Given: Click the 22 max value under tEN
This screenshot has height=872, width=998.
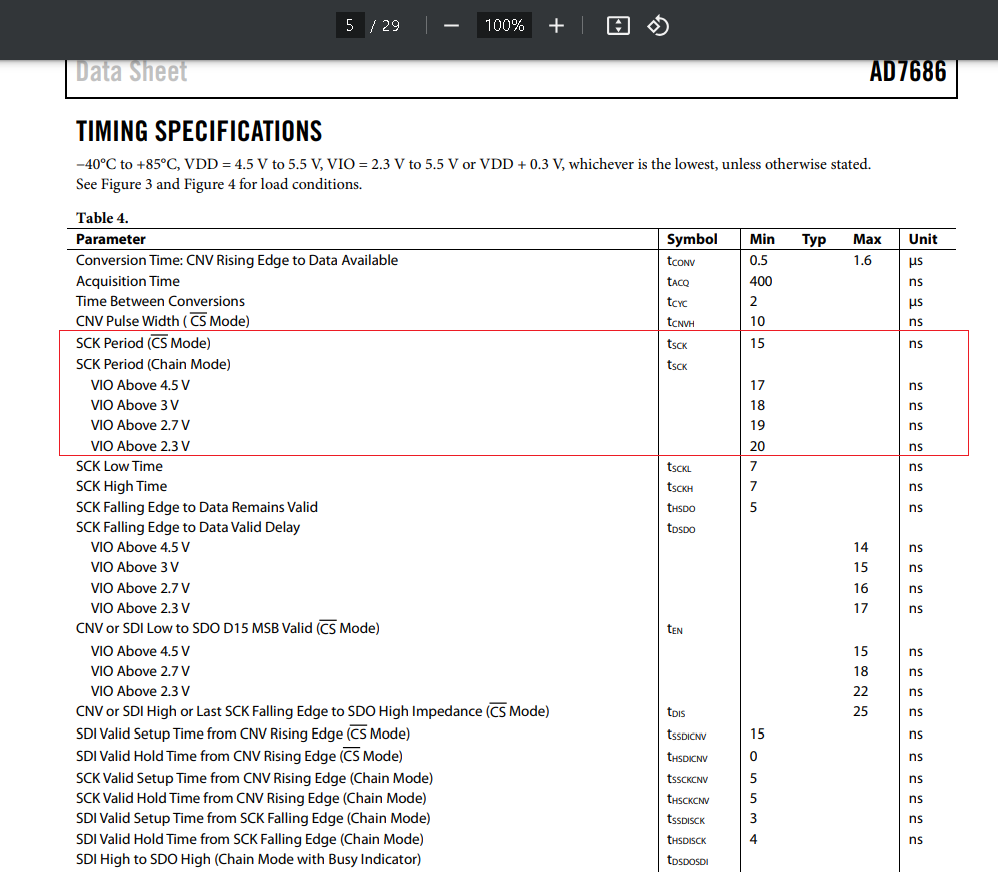Looking at the screenshot, I should pos(861,691).
